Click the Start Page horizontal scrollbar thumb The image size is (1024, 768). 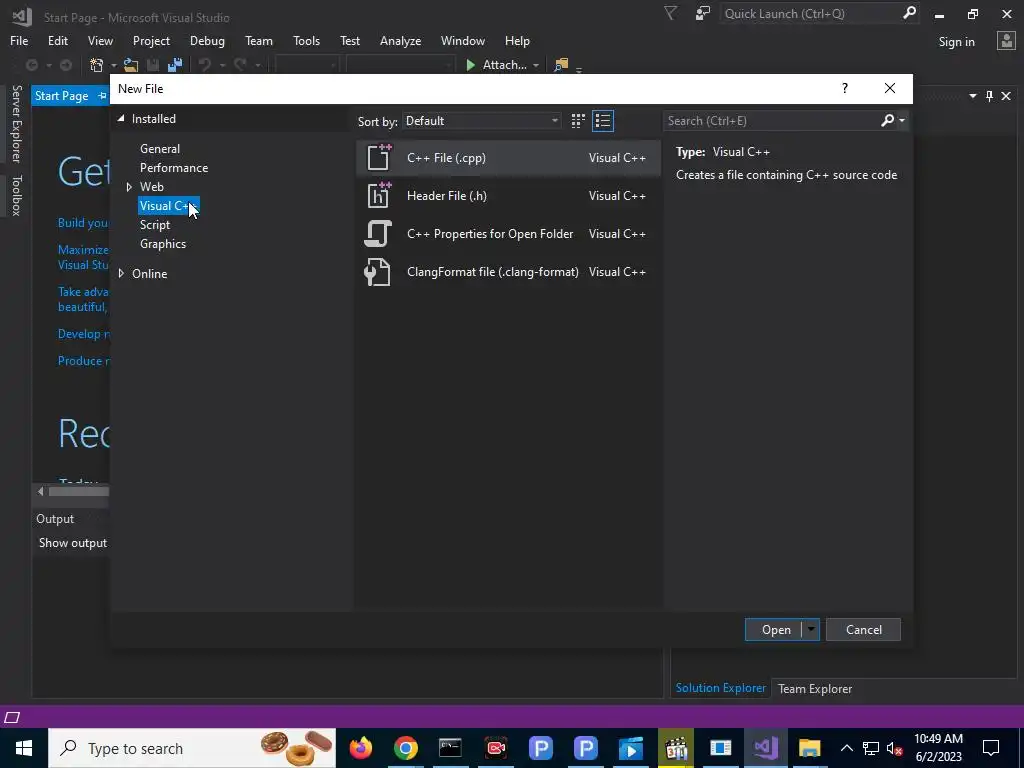78,491
